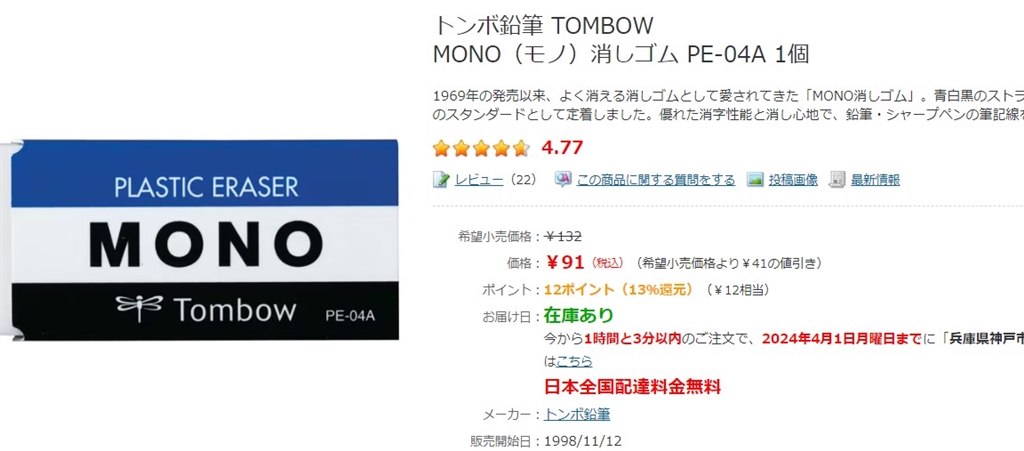Follow the こちら delivery details link
This screenshot has width=1024, height=451.
[x=573, y=361]
